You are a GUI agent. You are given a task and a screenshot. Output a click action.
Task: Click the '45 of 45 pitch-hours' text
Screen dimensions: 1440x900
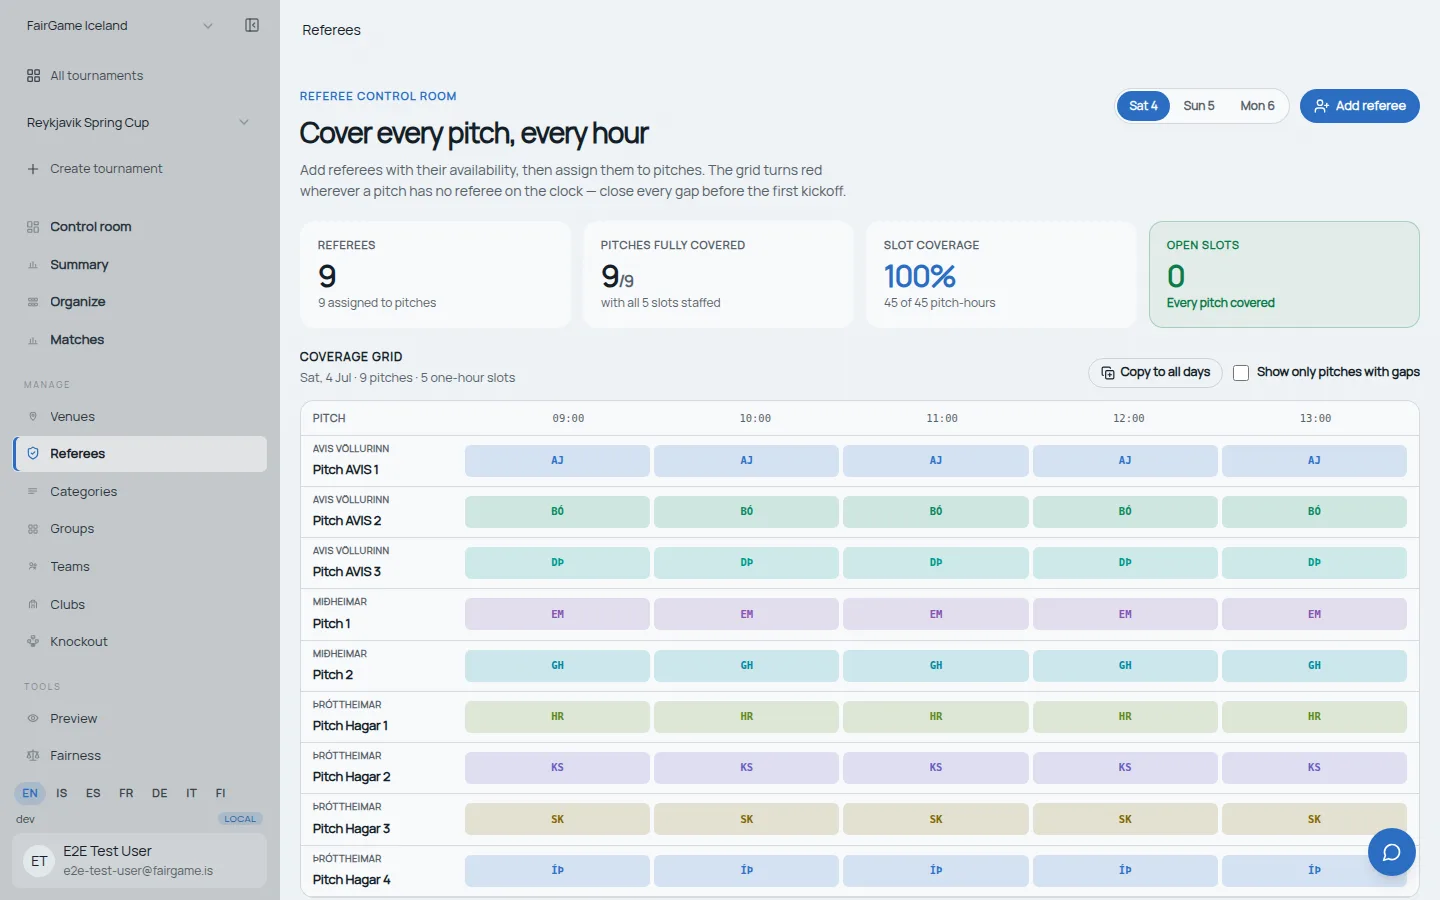939,303
